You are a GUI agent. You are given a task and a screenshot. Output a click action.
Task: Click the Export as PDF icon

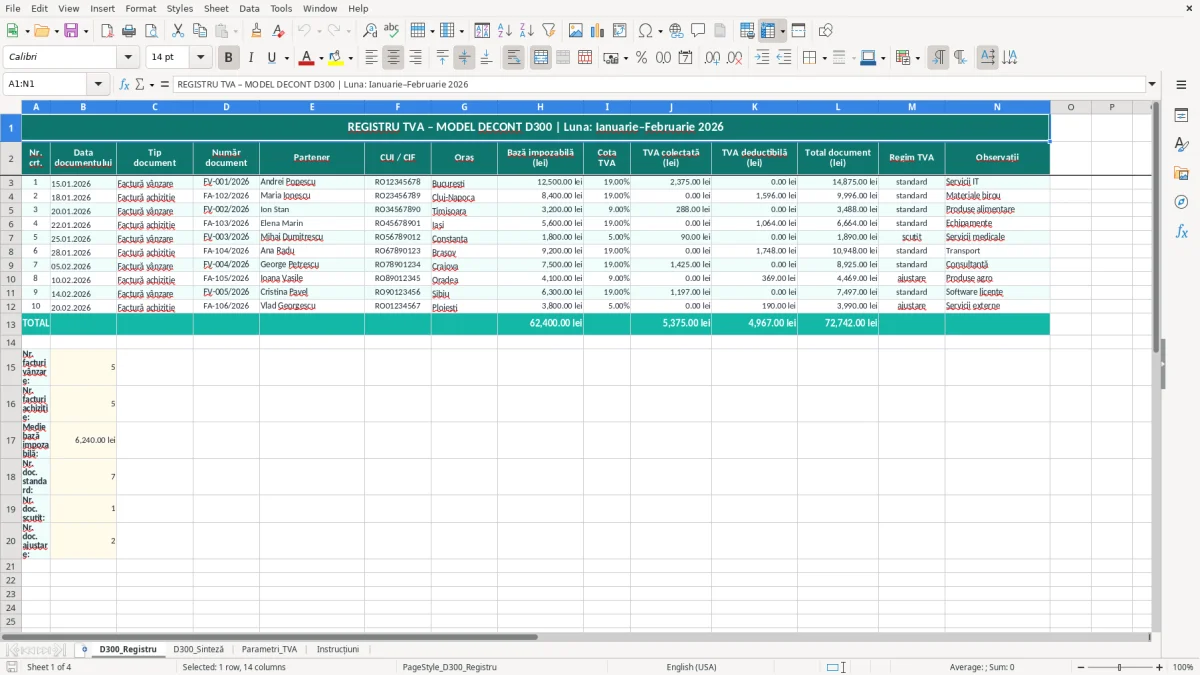click(107, 31)
